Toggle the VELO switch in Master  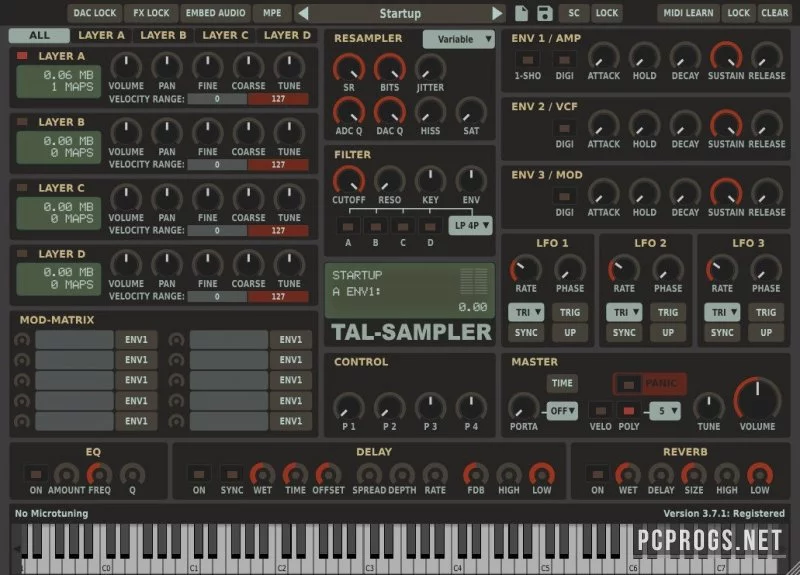point(601,410)
